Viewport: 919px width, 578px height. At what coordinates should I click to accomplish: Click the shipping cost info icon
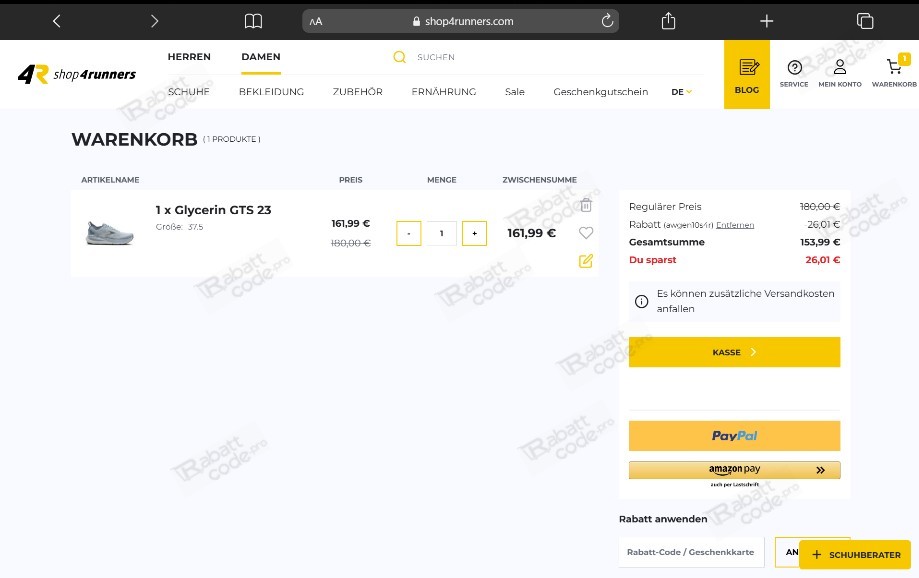641,301
